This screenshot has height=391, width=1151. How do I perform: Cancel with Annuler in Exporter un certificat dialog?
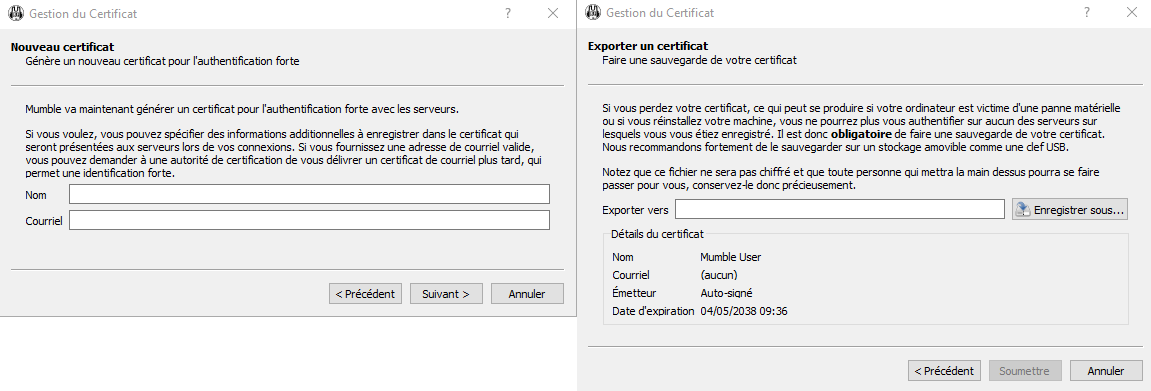(1105, 370)
